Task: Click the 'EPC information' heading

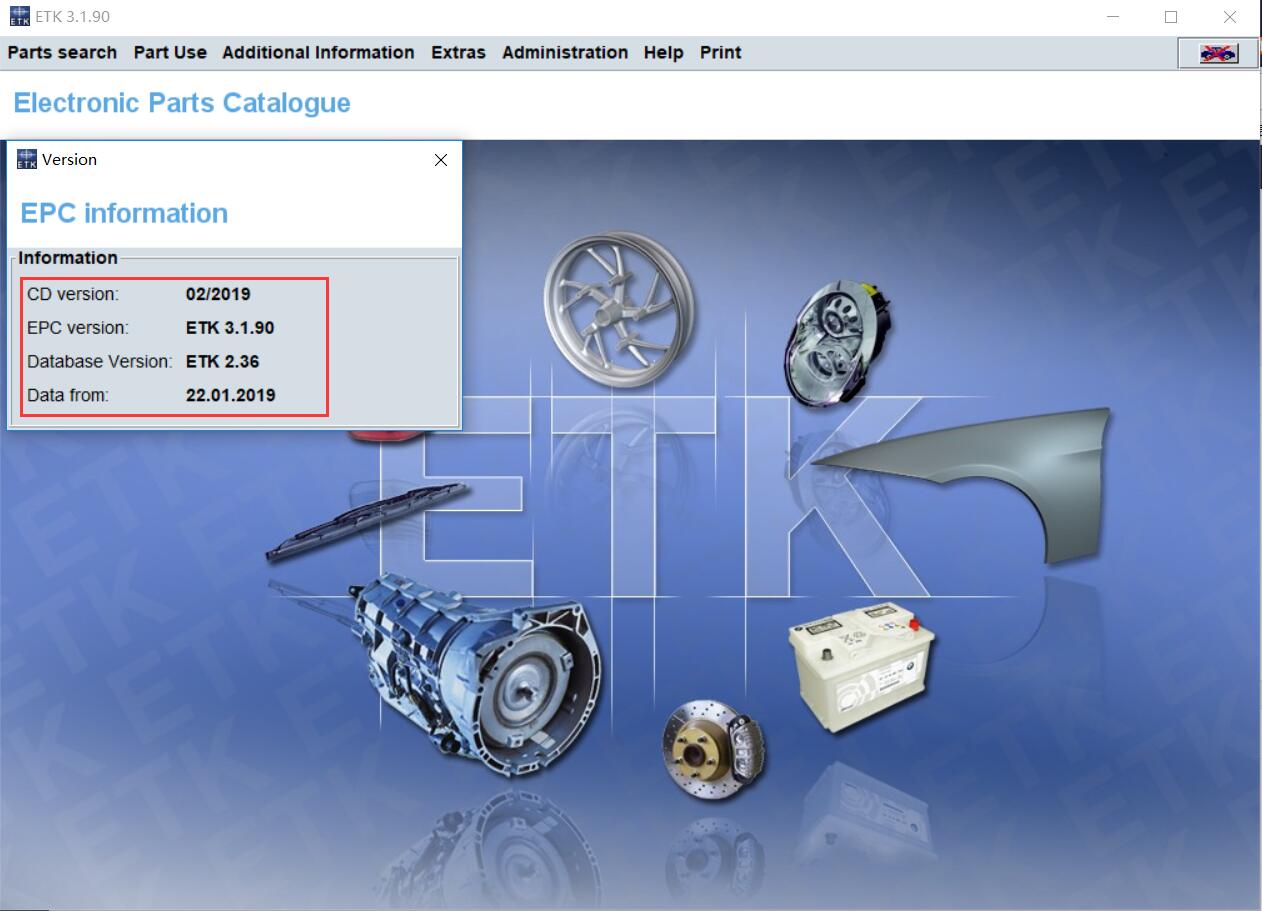Action: [124, 213]
